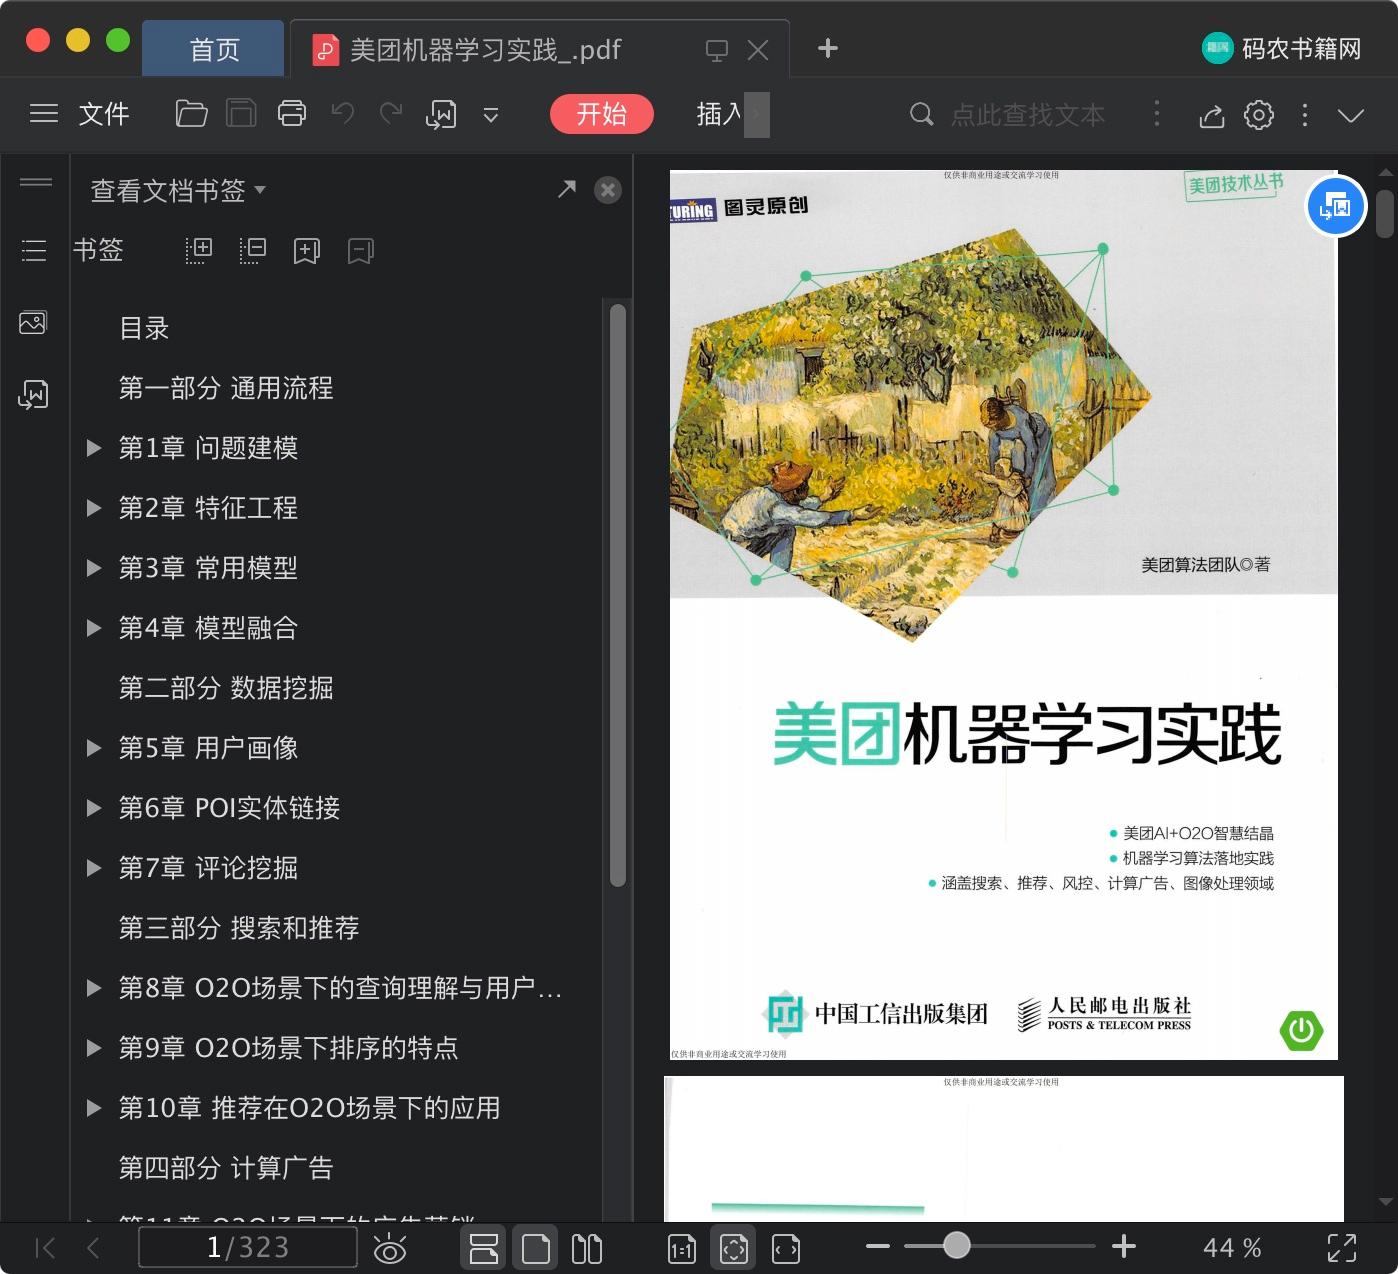This screenshot has height=1274, width=1398.
Task: Select the 开始 ribbon tab
Action: click(x=602, y=114)
